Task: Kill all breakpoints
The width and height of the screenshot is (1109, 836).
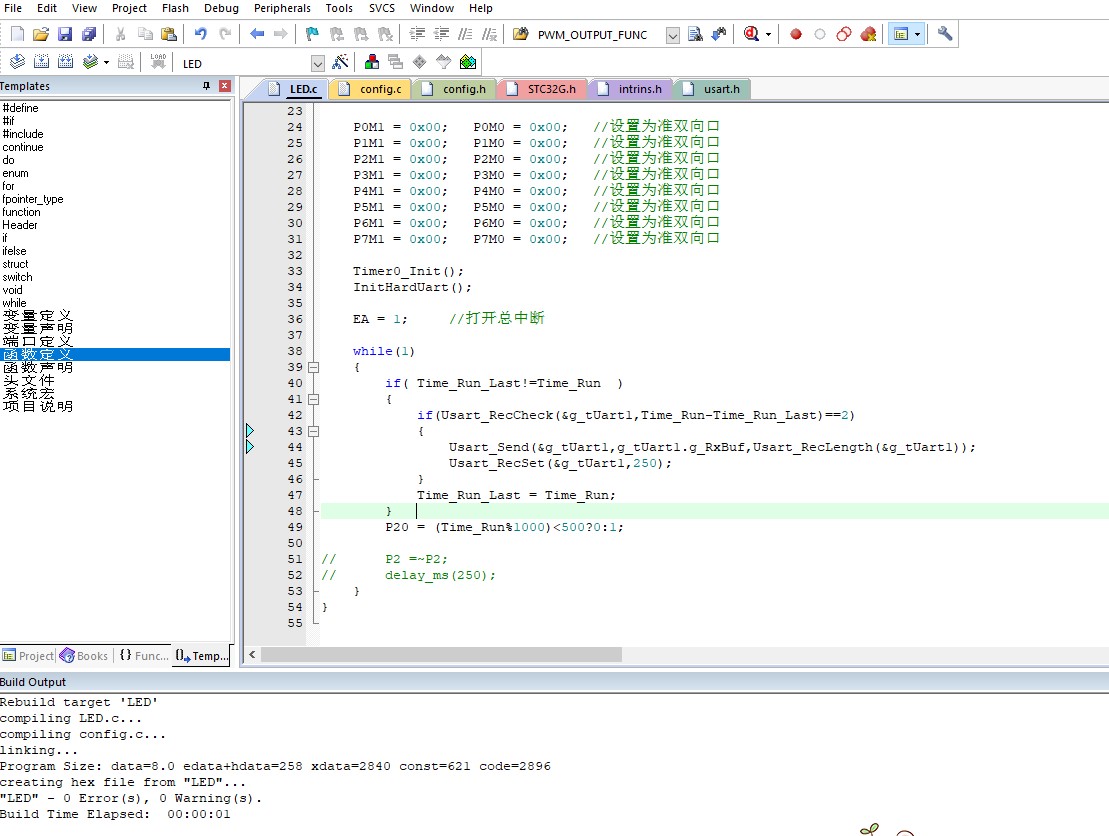Action: point(868,34)
